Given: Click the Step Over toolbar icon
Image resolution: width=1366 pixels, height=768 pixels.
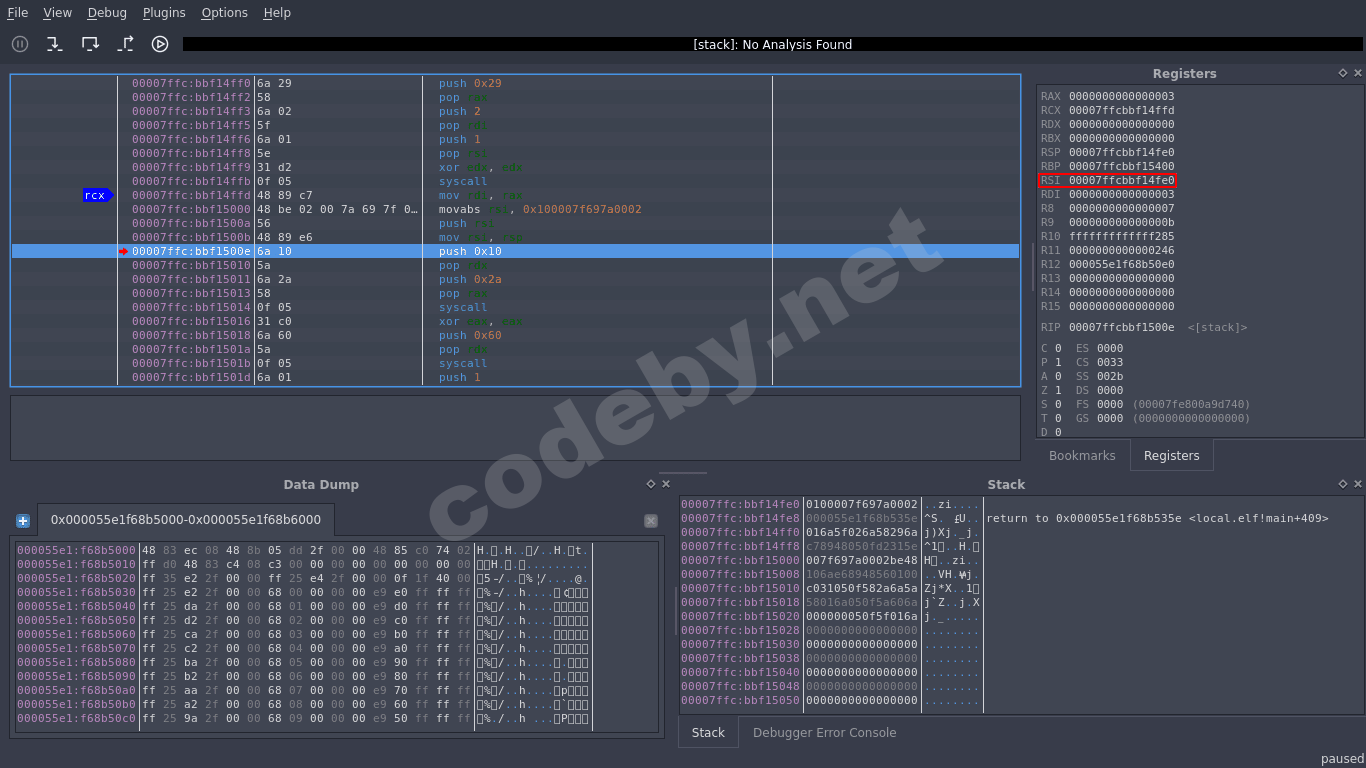Looking at the screenshot, I should pos(90,44).
